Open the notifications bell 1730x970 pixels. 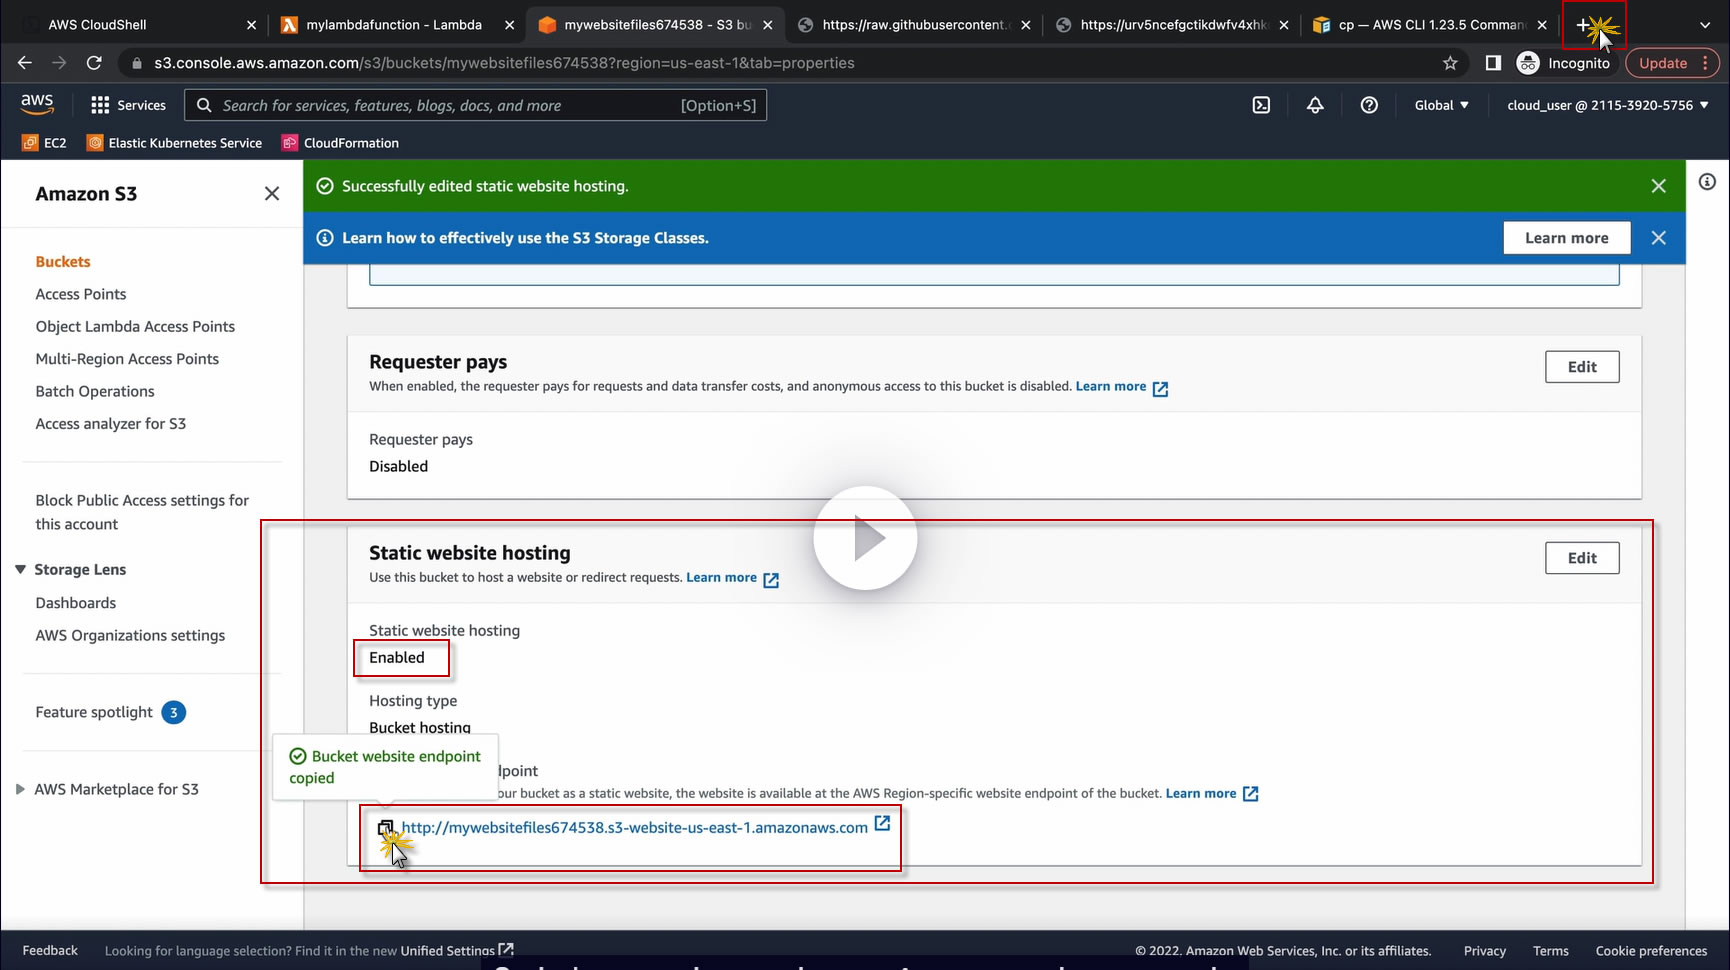coord(1315,105)
